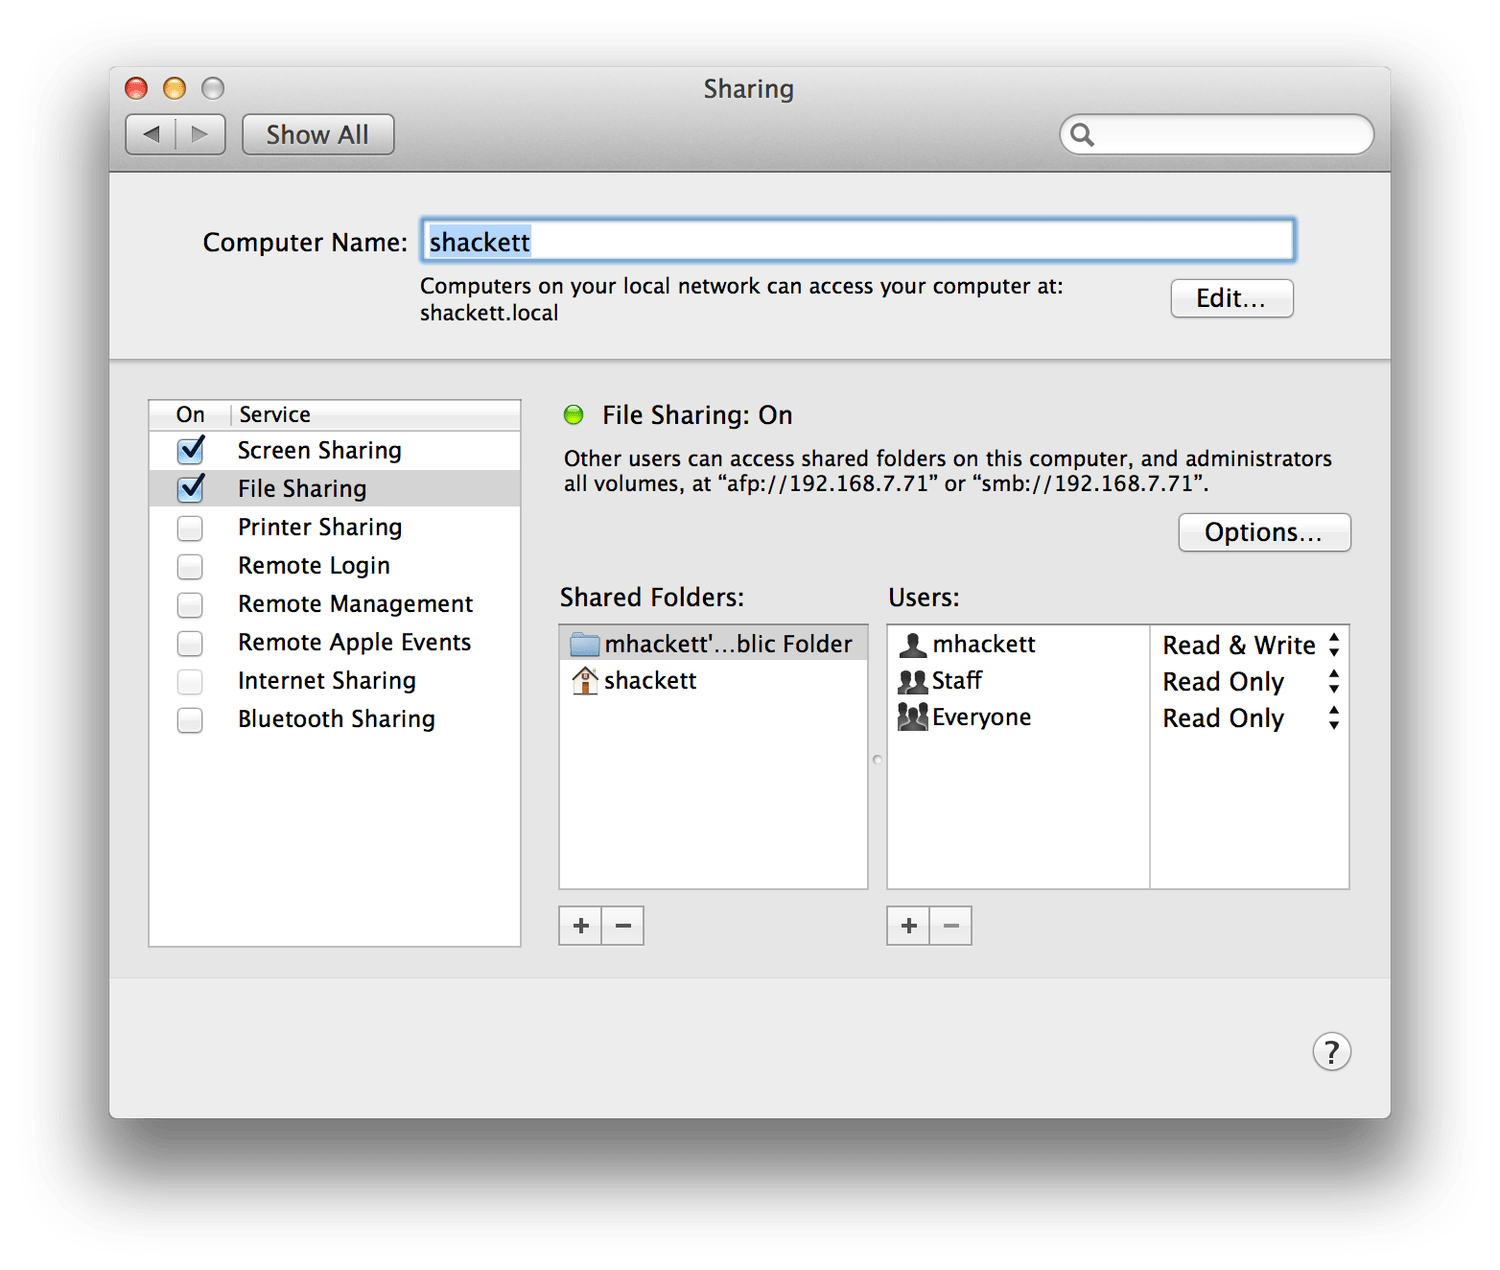Enable the Printer Sharing checkbox
This screenshot has width=1500, height=1270.
point(190,527)
